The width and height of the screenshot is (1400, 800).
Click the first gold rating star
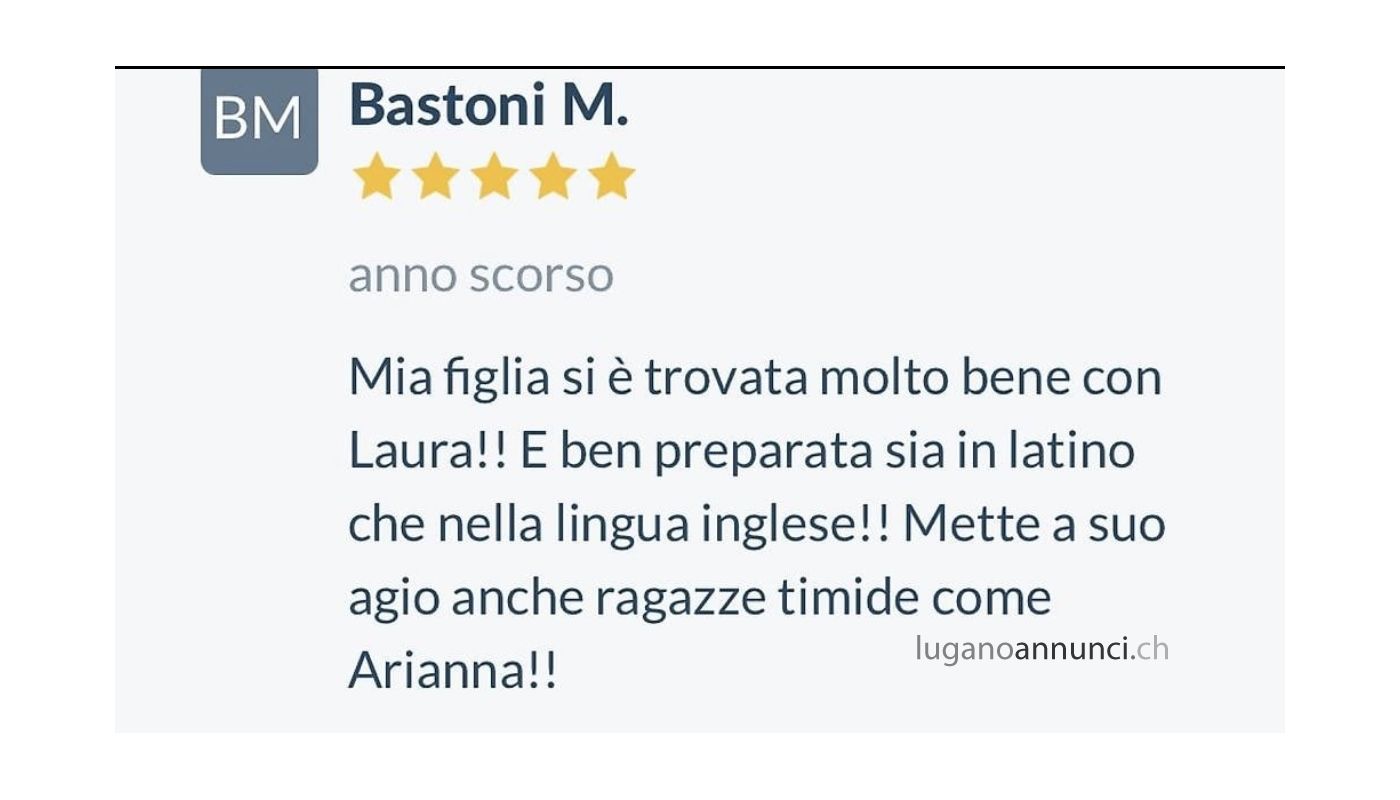[x=377, y=176]
